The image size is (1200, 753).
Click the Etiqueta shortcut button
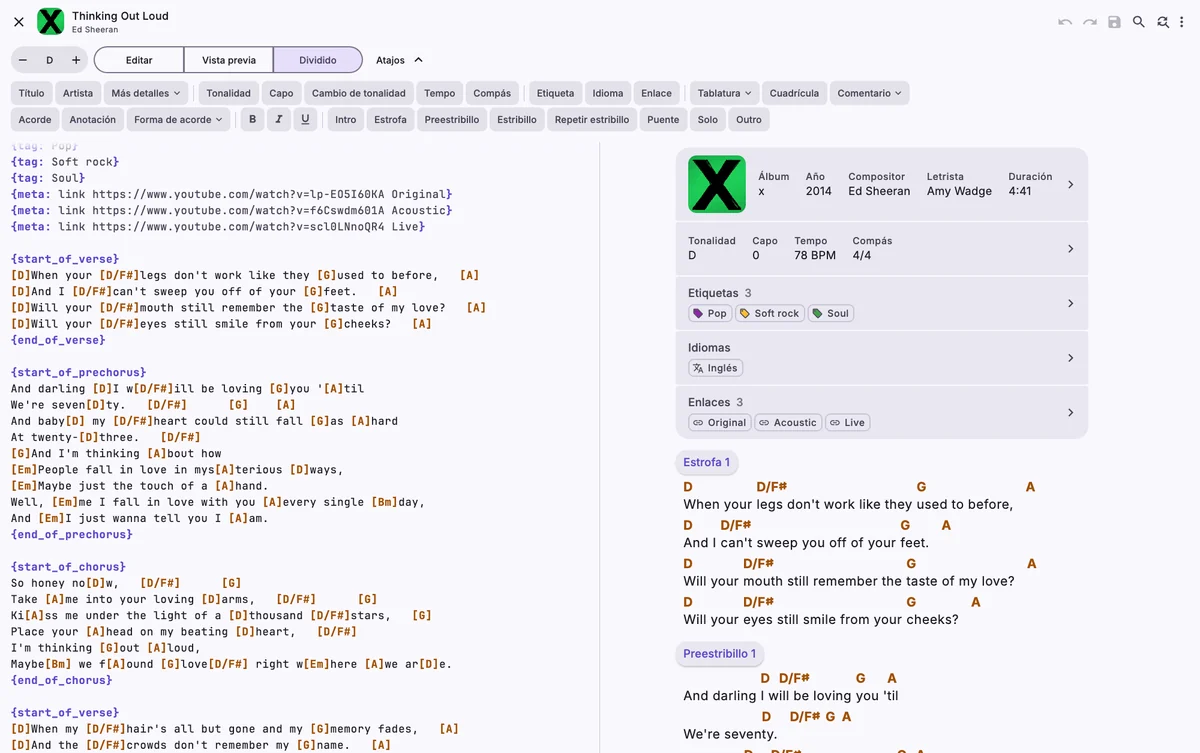coord(556,93)
